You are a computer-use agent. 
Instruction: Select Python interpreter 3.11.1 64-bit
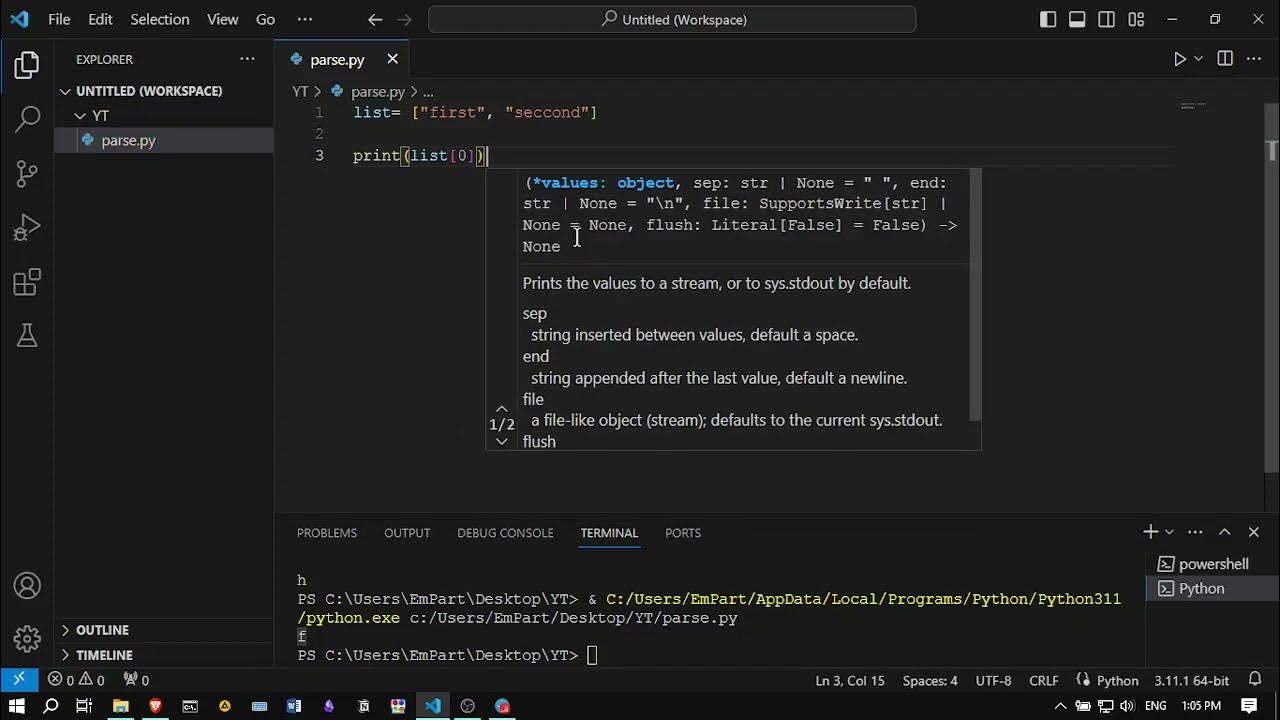(x=1191, y=680)
